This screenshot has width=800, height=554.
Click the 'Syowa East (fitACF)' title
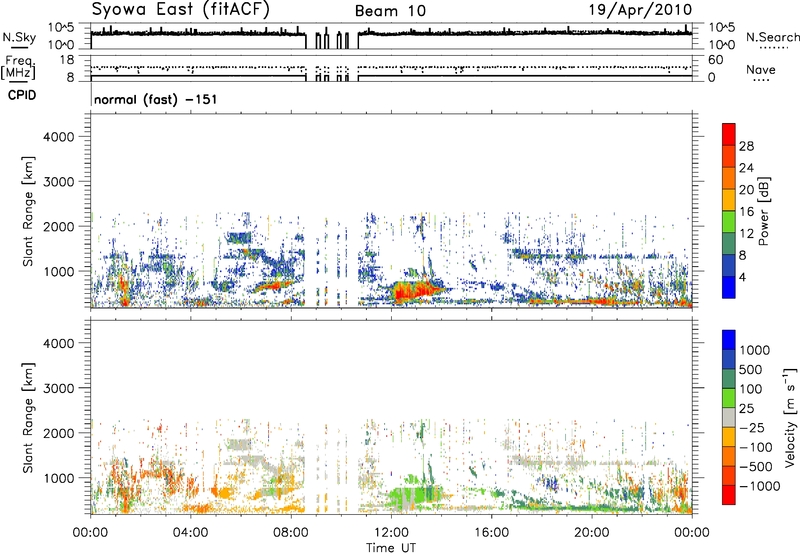[x=180, y=10]
